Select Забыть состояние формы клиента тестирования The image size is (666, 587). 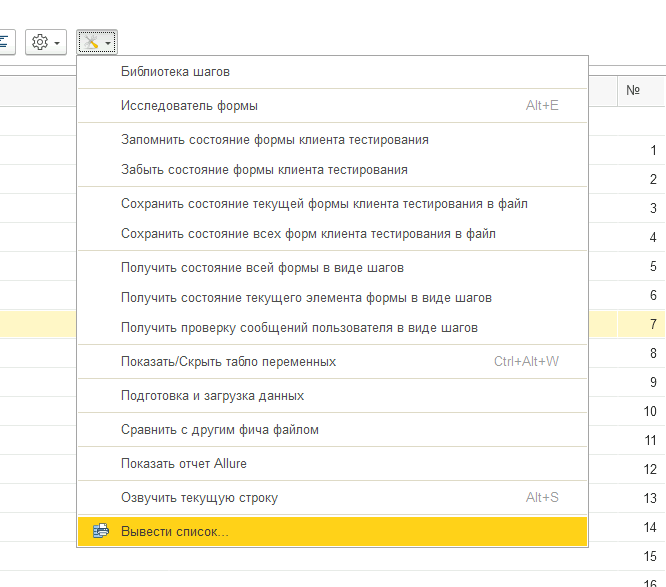(332, 169)
